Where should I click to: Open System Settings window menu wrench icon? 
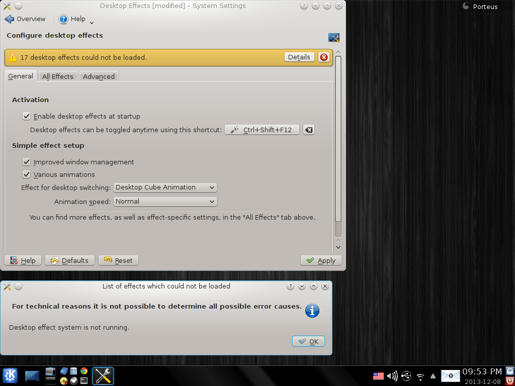[x=7, y=6]
